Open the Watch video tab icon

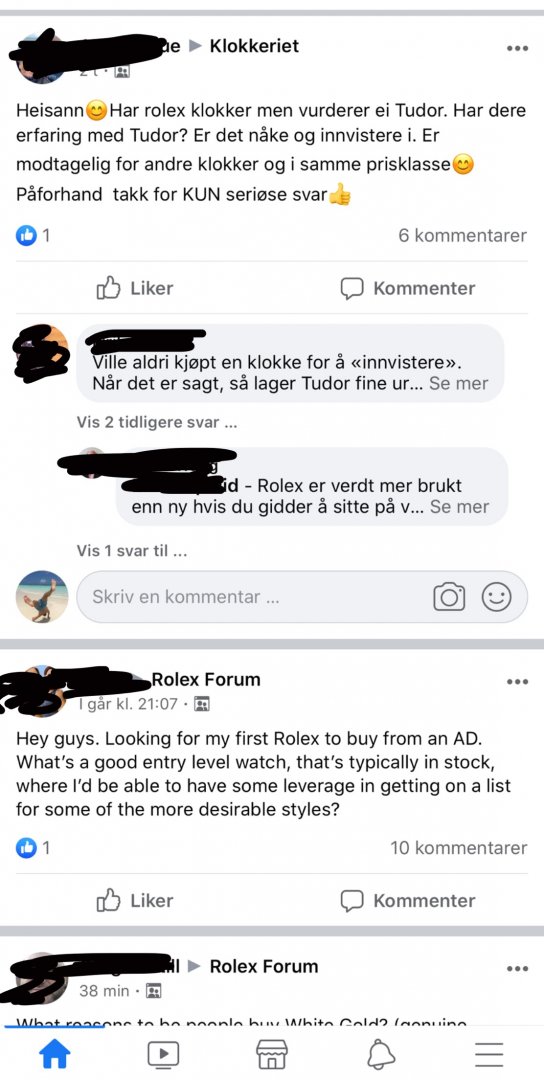[x=163, y=1054]
